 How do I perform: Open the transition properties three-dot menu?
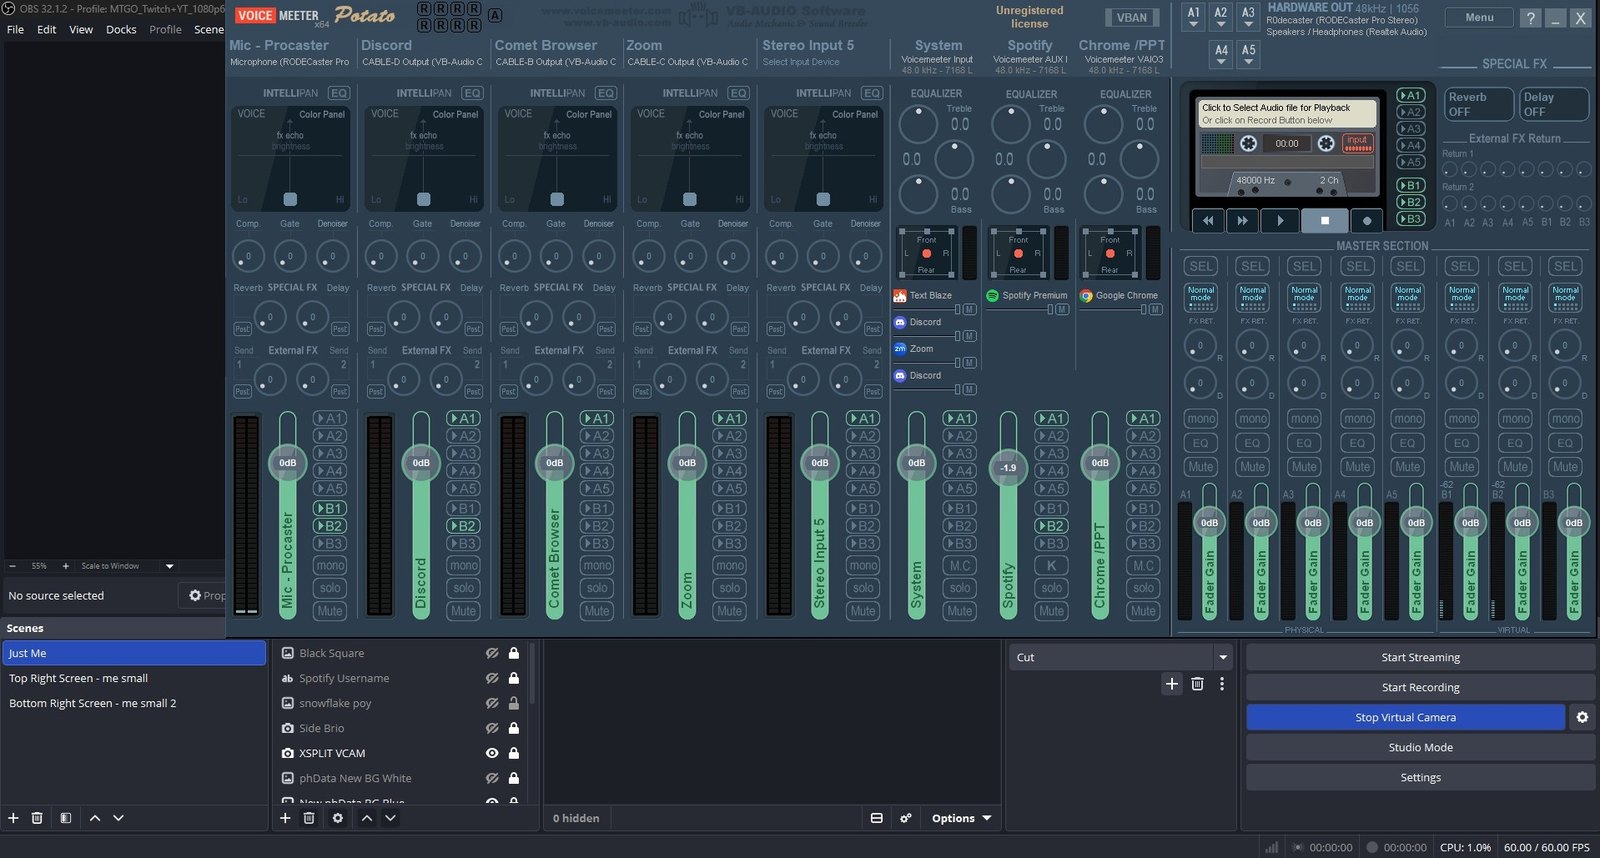[1222, 684]
